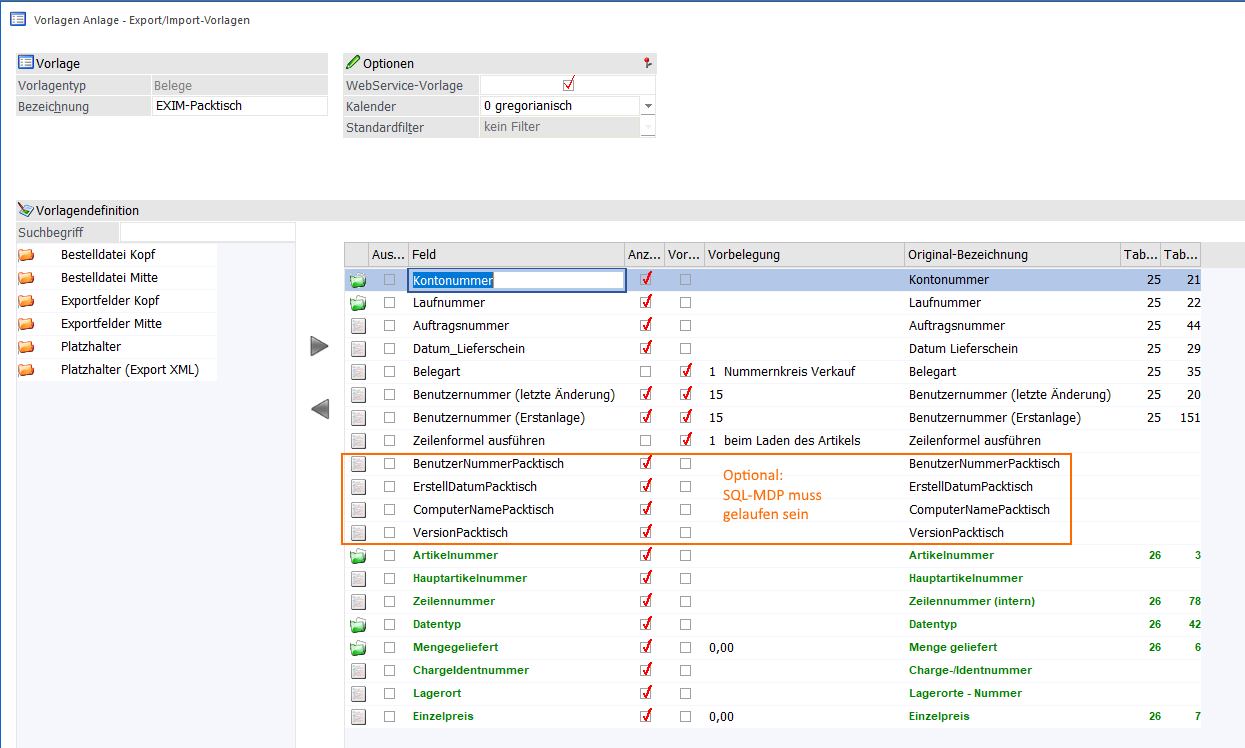The image size is (1245, 748).
Task: Open the Kalender dropdown
Action: pos(648,106)
